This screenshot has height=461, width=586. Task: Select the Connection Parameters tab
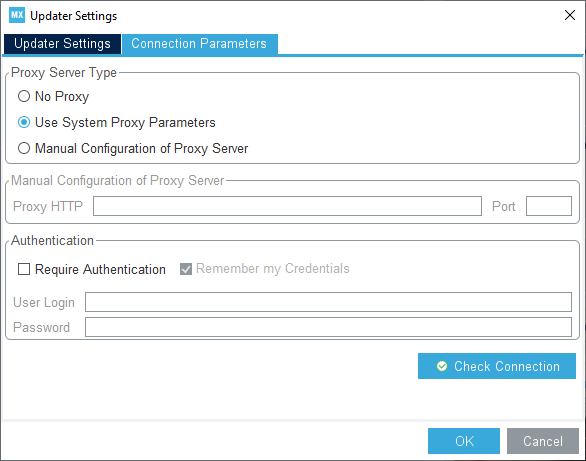point(200,44)
